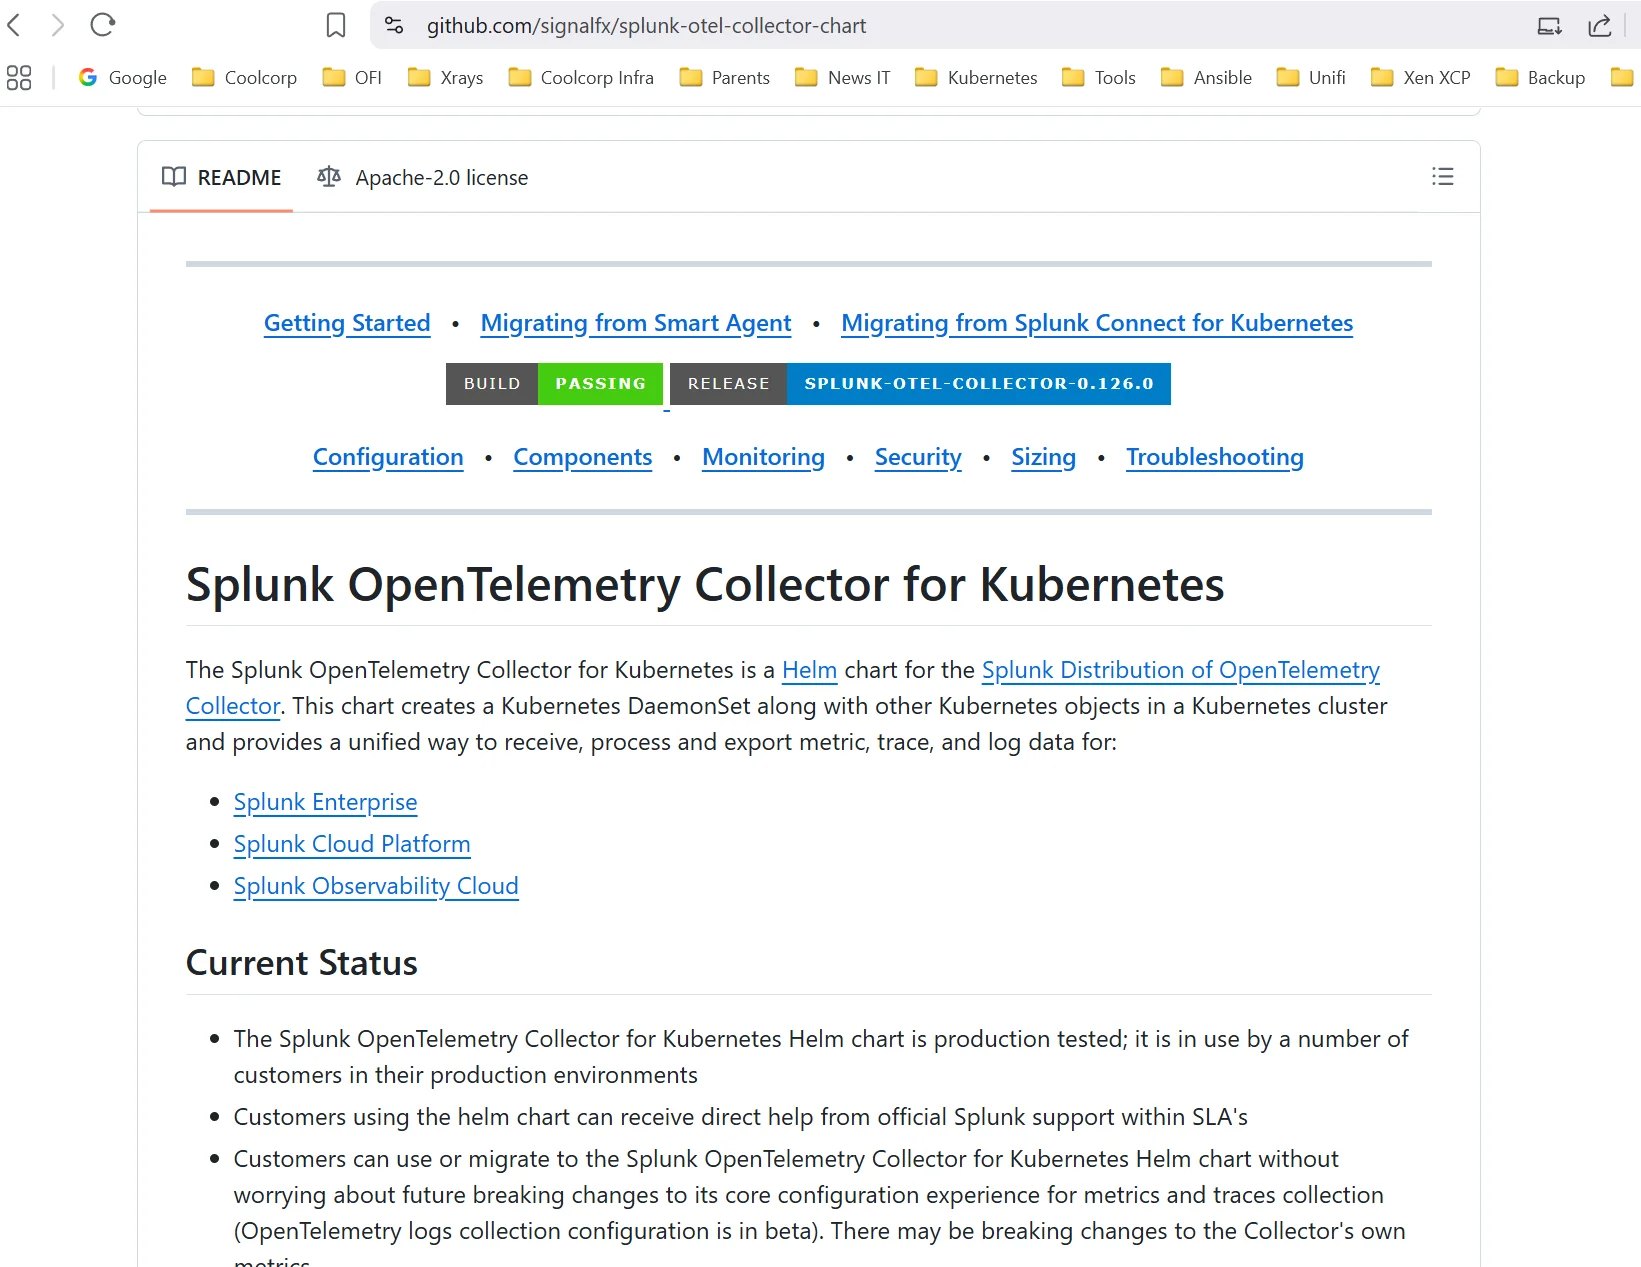Open Migrating from Smart Agent link
Image resolution: width=1641 pixels, height=1267 pixels.
point(636,323)
